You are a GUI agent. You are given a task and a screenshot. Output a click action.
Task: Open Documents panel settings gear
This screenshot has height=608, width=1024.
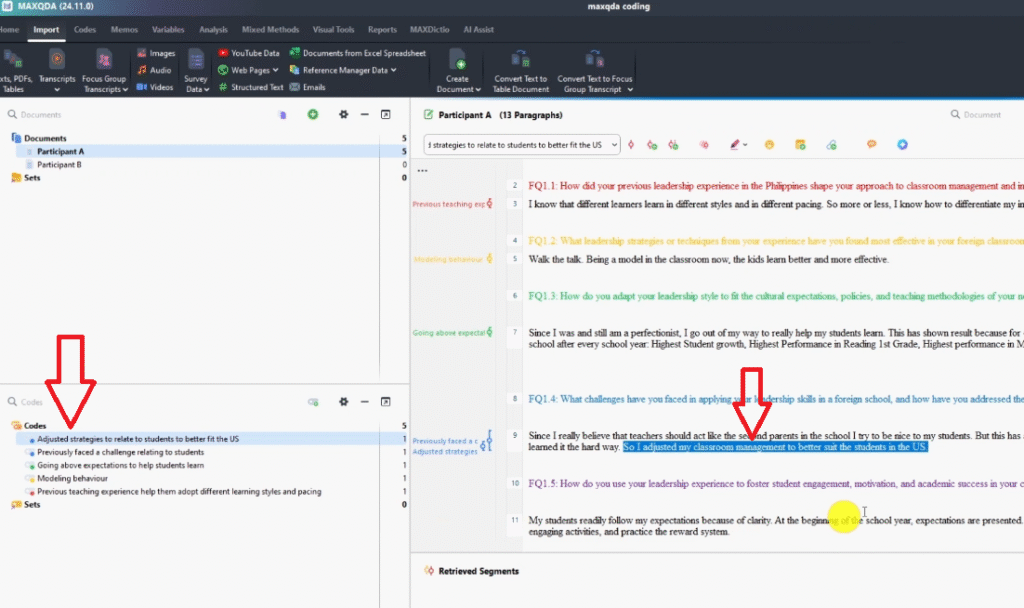tap(343, 115)
